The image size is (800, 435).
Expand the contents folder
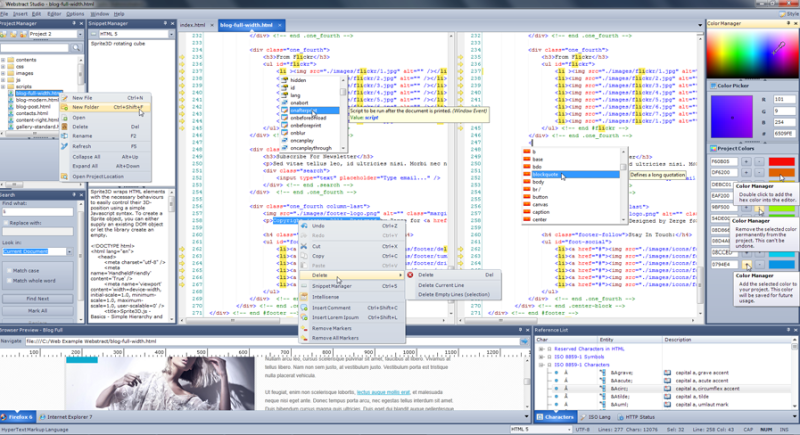coord(3,60)
